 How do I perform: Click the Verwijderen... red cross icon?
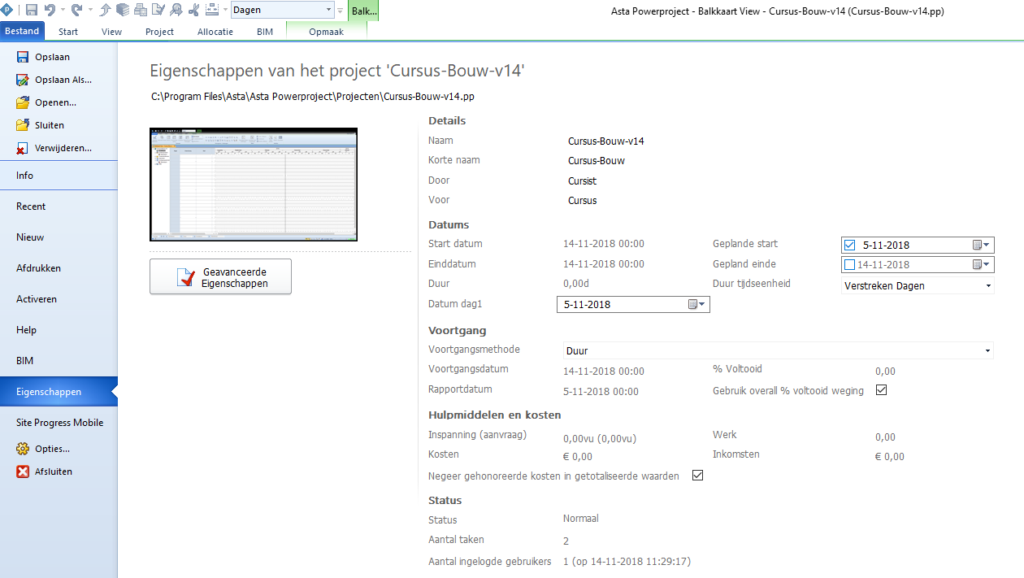click(23, 148)
